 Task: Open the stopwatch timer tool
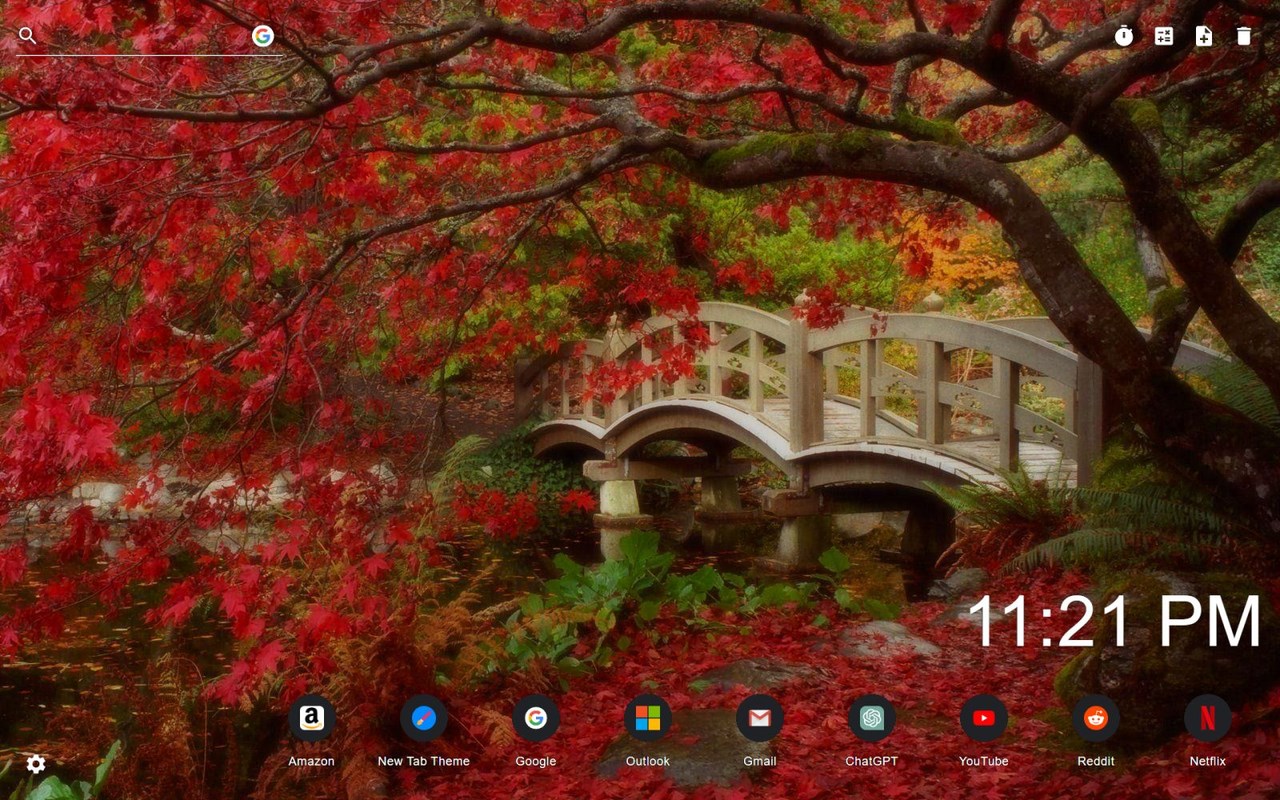1124,36
